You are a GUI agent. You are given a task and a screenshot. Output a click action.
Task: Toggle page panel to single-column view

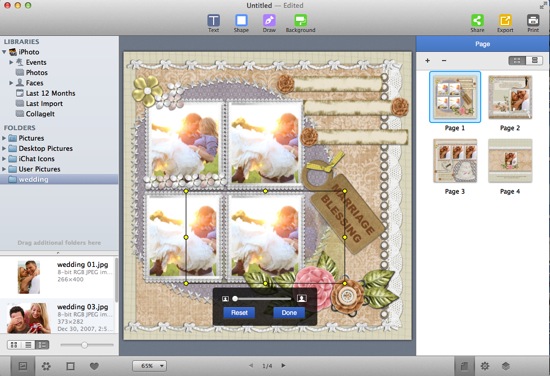(534, 60)
